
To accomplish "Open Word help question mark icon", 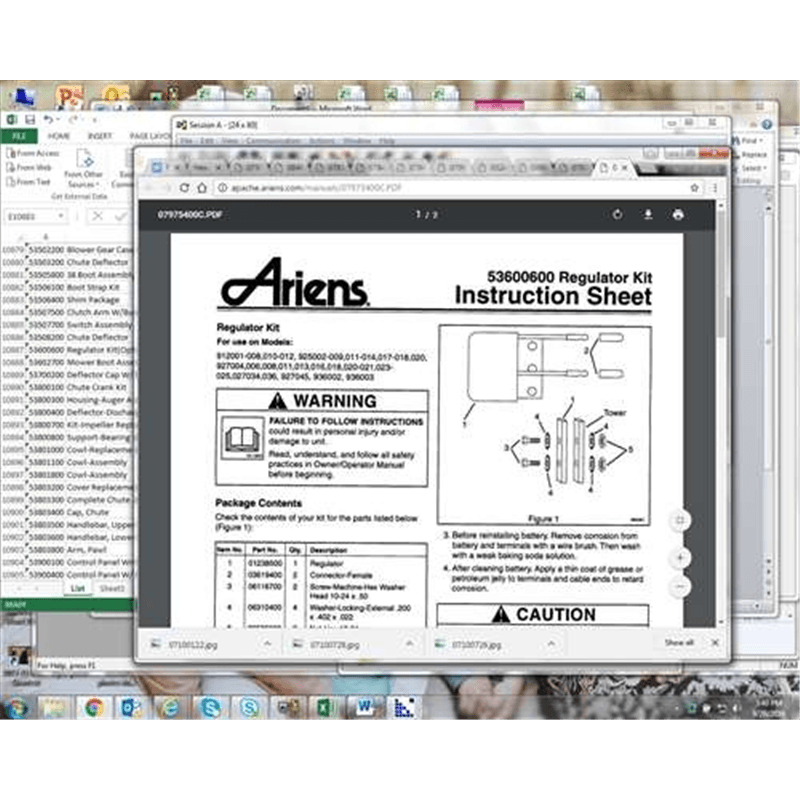I will pyautogui.click(x=767, y=124).
